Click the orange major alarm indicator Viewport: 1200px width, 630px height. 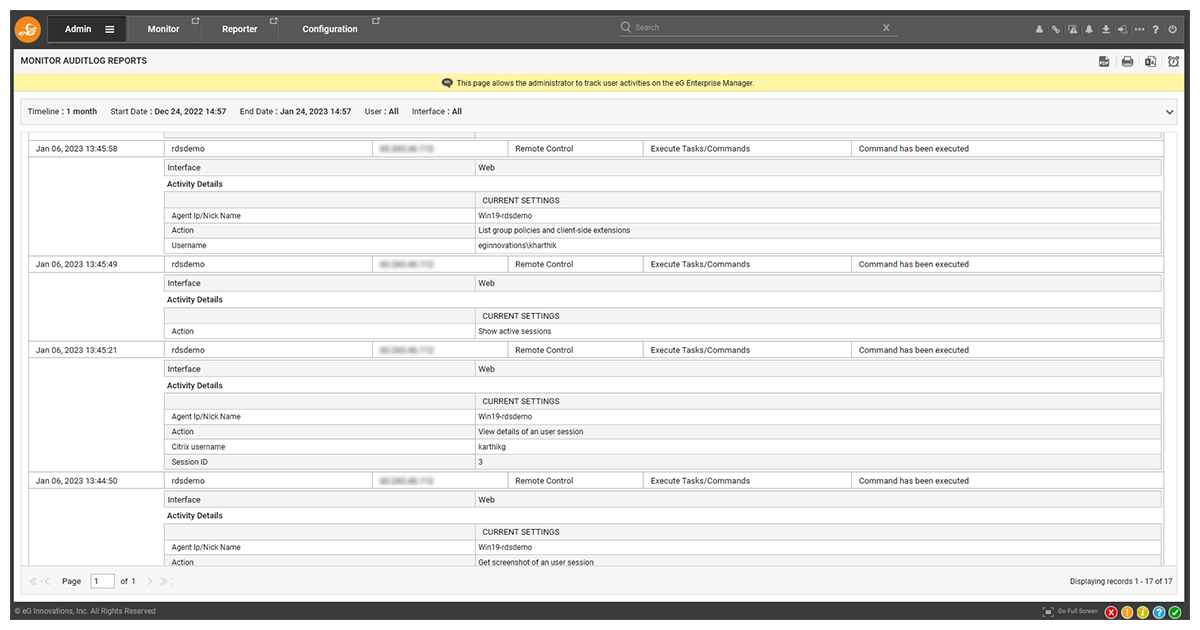[x=1127, y=612]
